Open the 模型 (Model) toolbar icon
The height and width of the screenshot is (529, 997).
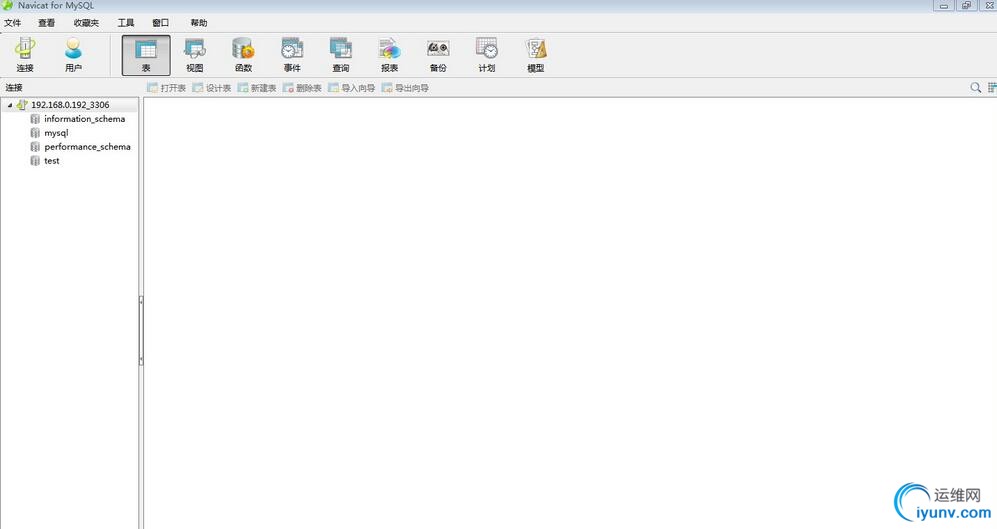coord(535,55)
